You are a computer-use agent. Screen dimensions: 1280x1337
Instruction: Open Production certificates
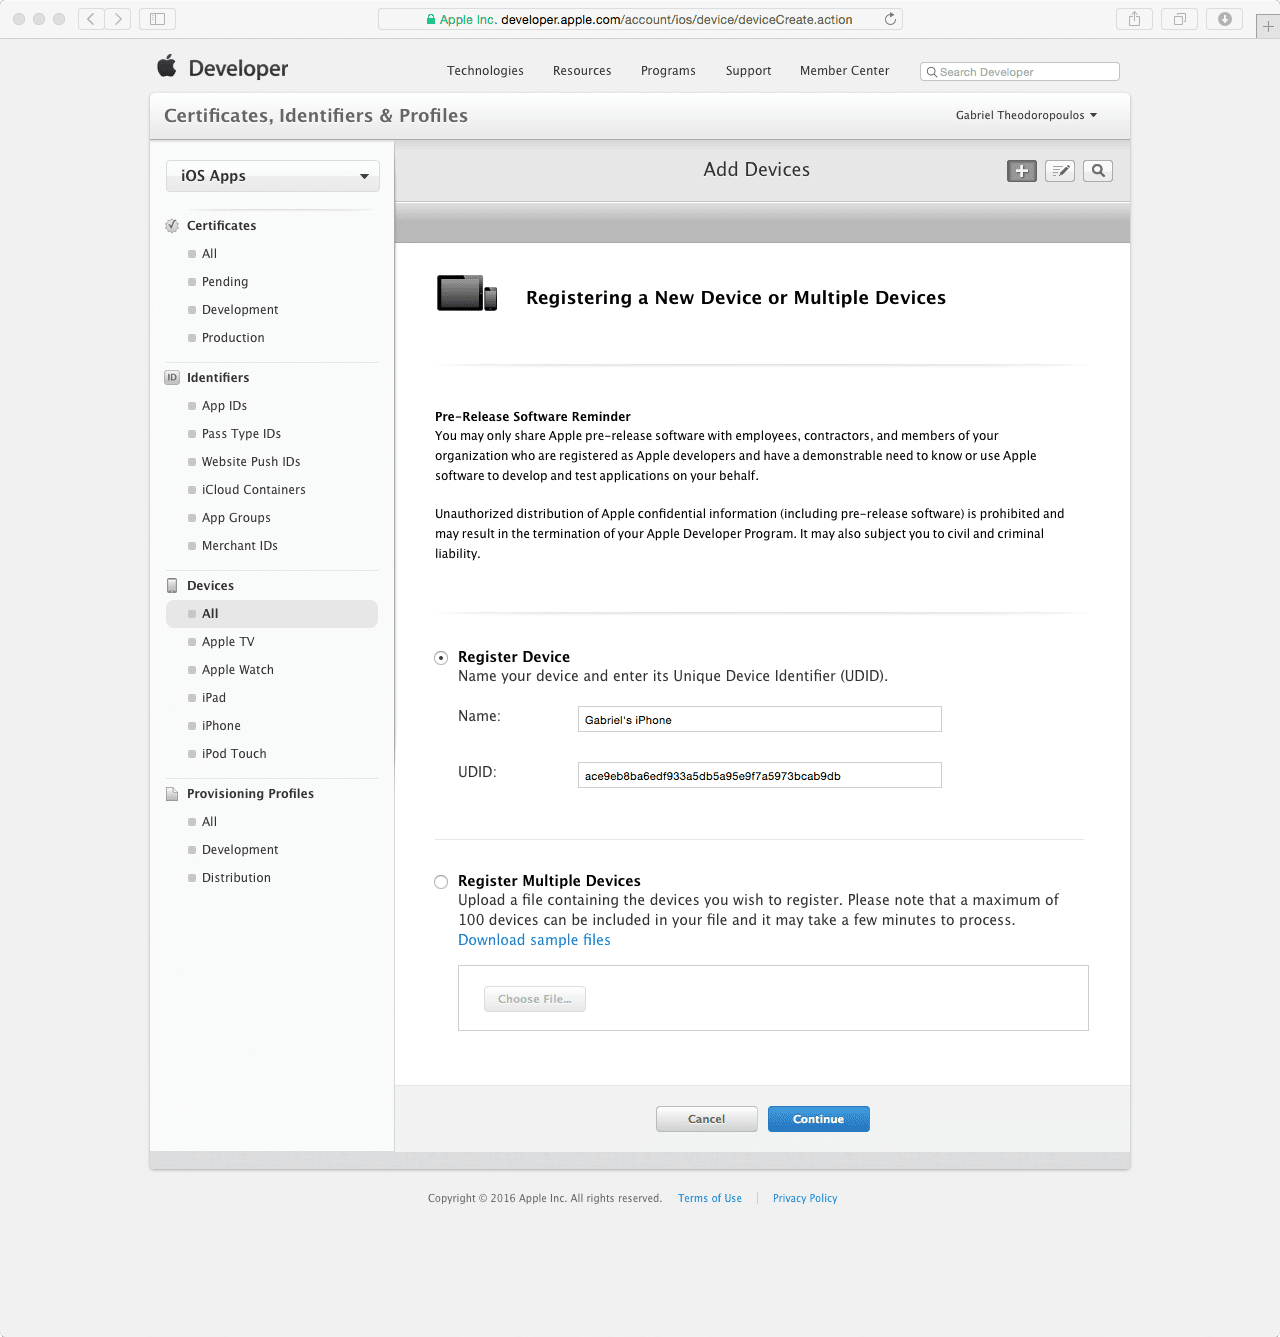(x=233, y=338)
